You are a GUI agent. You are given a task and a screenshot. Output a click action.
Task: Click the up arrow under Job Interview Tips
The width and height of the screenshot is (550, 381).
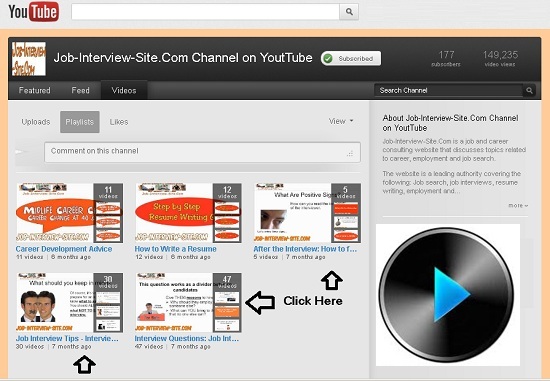pos(85,365)
